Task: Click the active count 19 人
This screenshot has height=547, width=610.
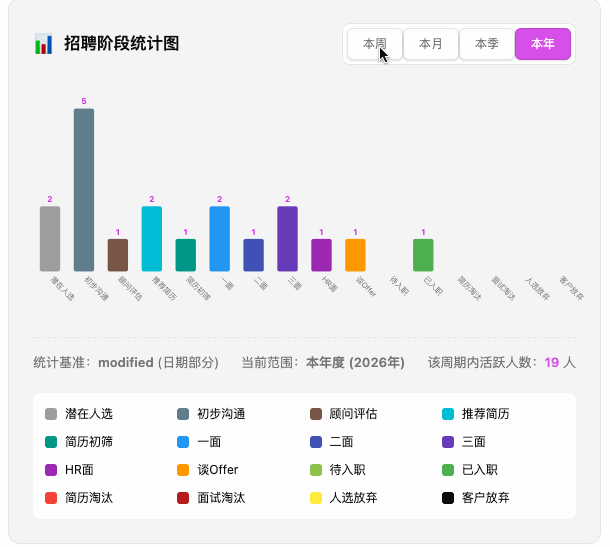Action: pyautogui.click(x=560, y=363)
